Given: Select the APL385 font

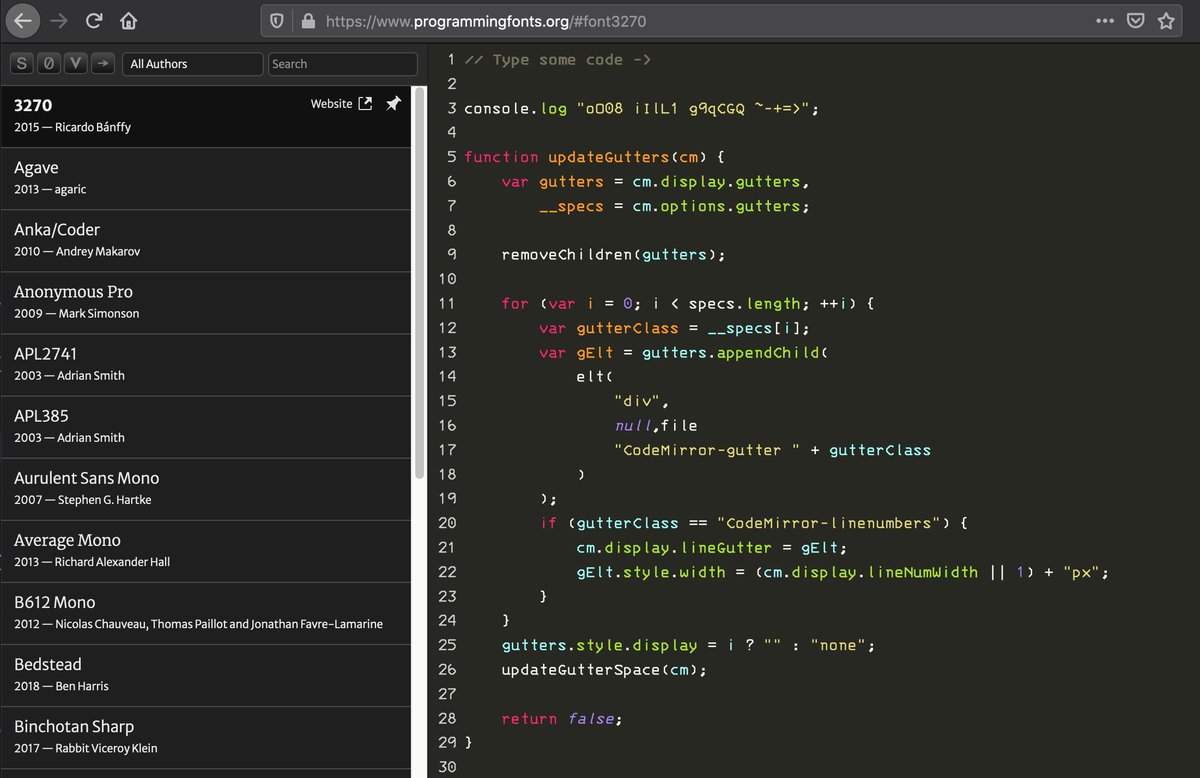Looking at the screenshot, I should tap(206, 426).
